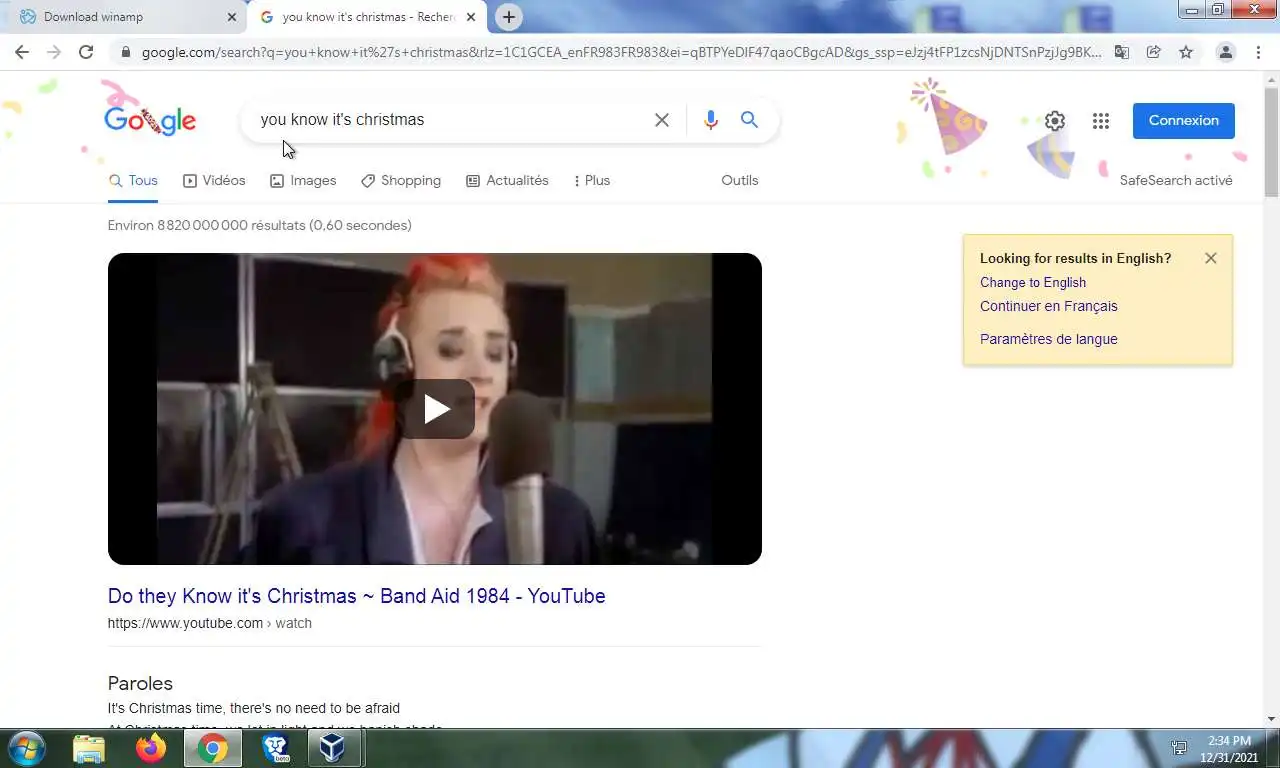Select the 'you know it's christmas' tab
This screenshot has width=1280, height=768.
(x=367, y=17)
